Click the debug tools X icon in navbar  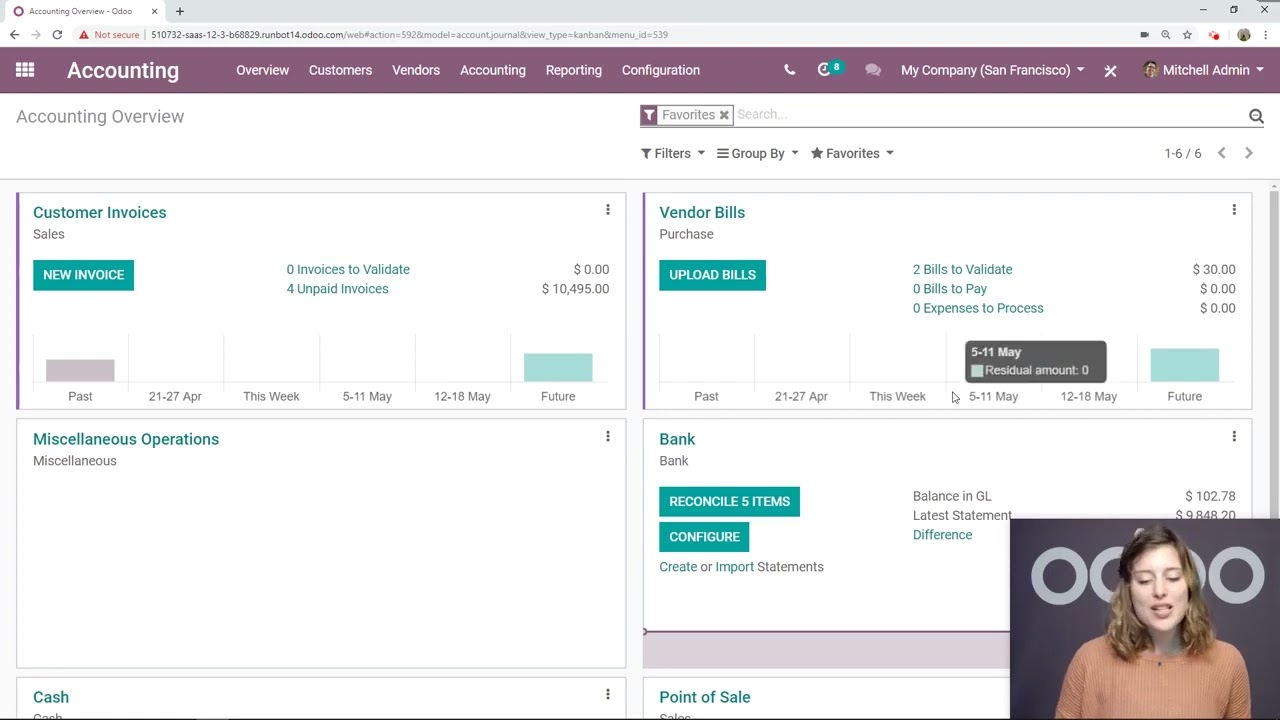[1110, 71]
